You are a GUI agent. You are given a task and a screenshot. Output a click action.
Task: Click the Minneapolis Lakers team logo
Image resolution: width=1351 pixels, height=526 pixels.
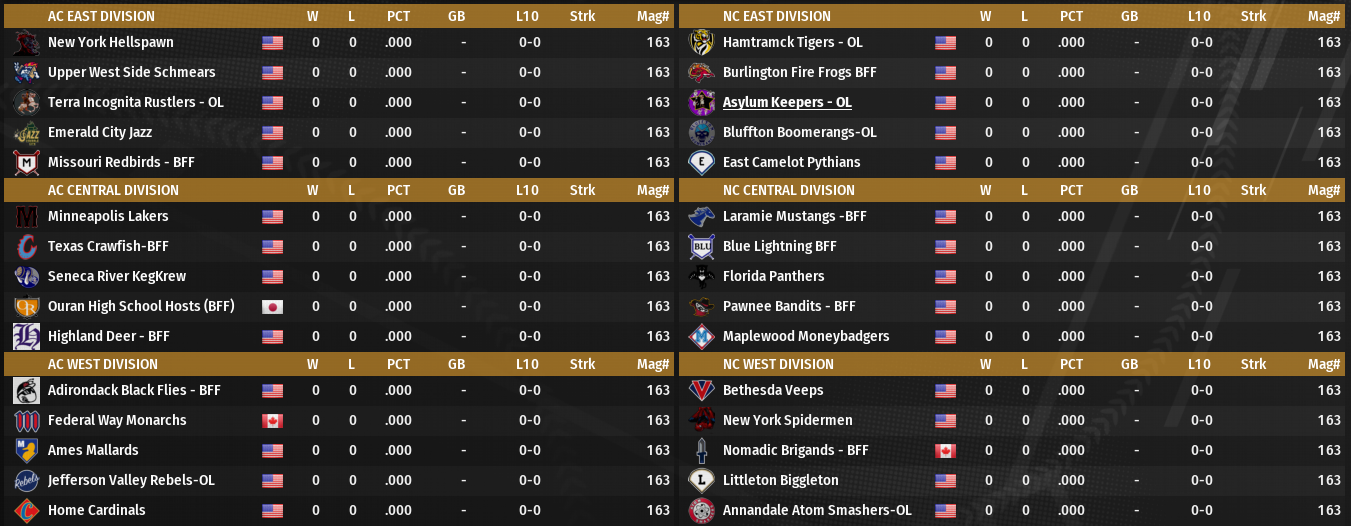26,217
